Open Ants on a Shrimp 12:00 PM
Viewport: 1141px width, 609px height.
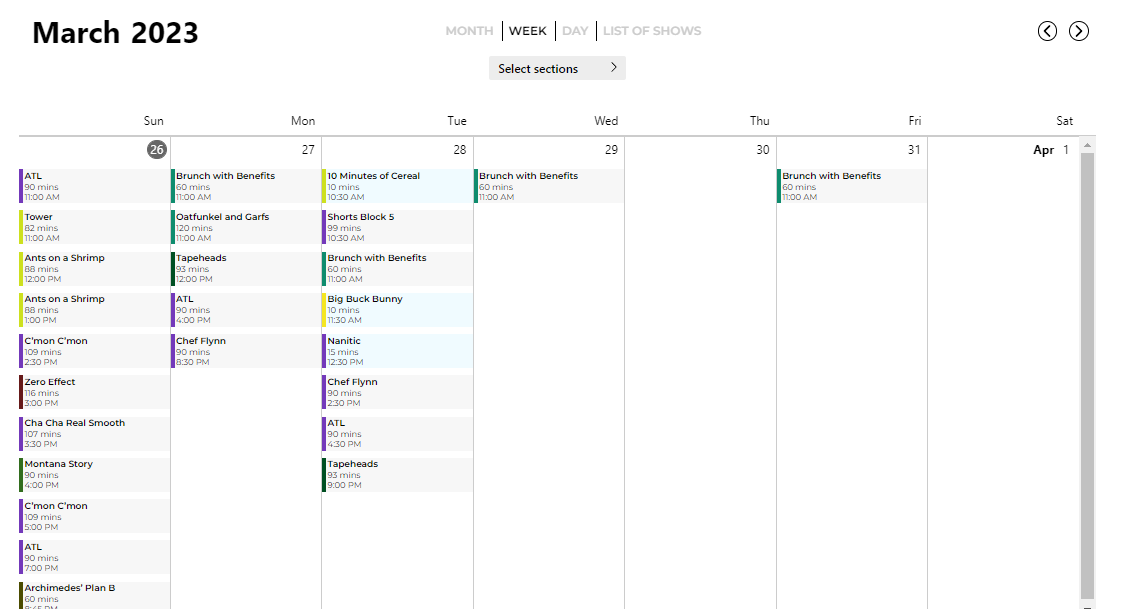pyautogui.click(x=95, y=268)
